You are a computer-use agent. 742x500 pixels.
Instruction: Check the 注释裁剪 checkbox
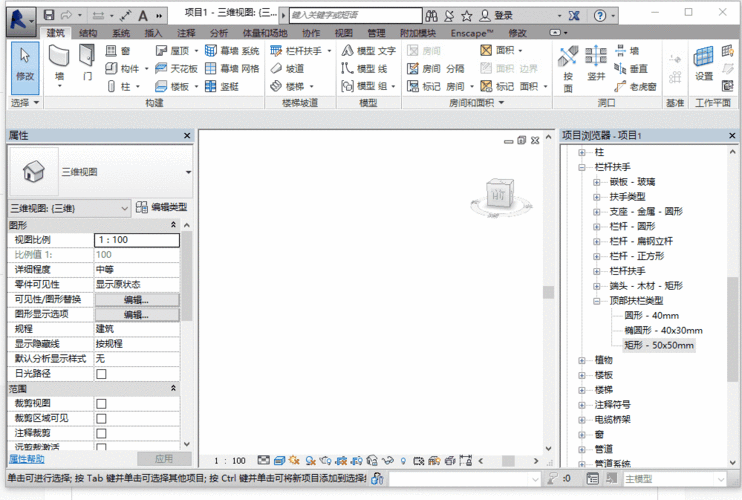tap(101, 433)
